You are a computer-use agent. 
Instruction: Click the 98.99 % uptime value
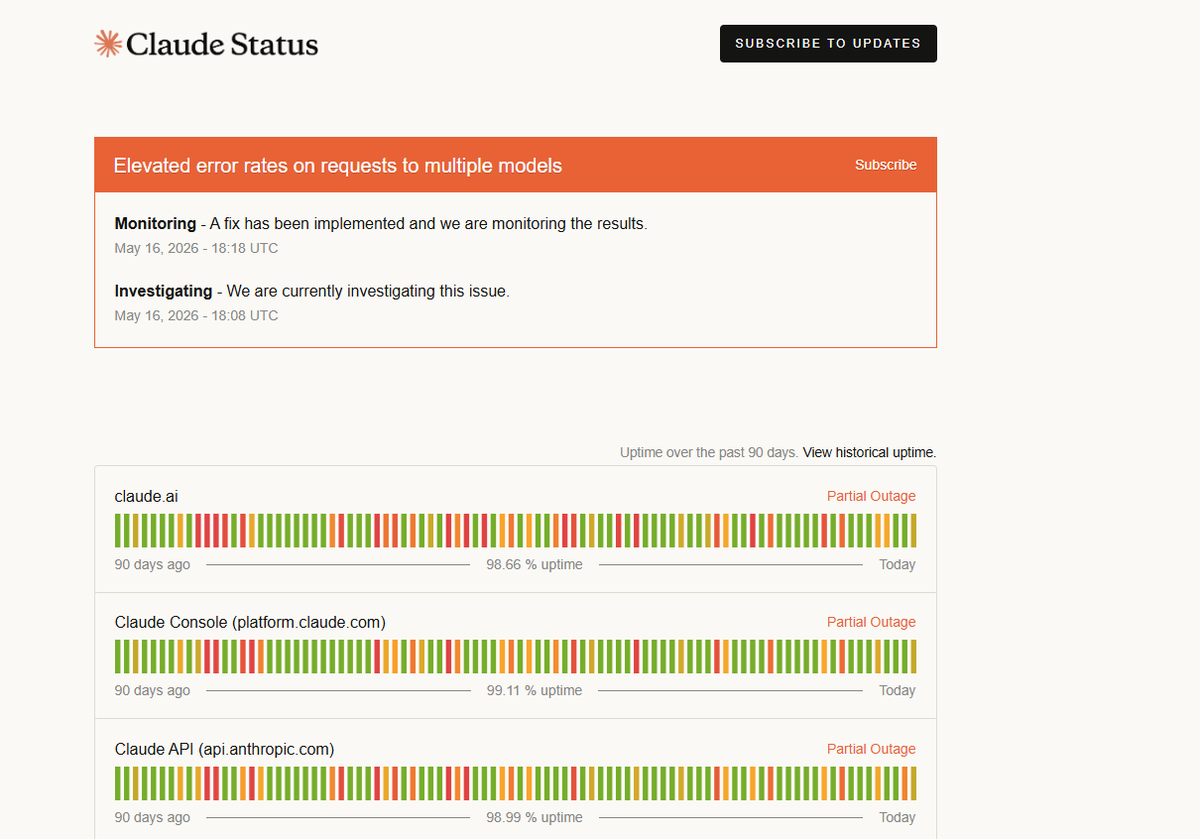tap(534, 817)
